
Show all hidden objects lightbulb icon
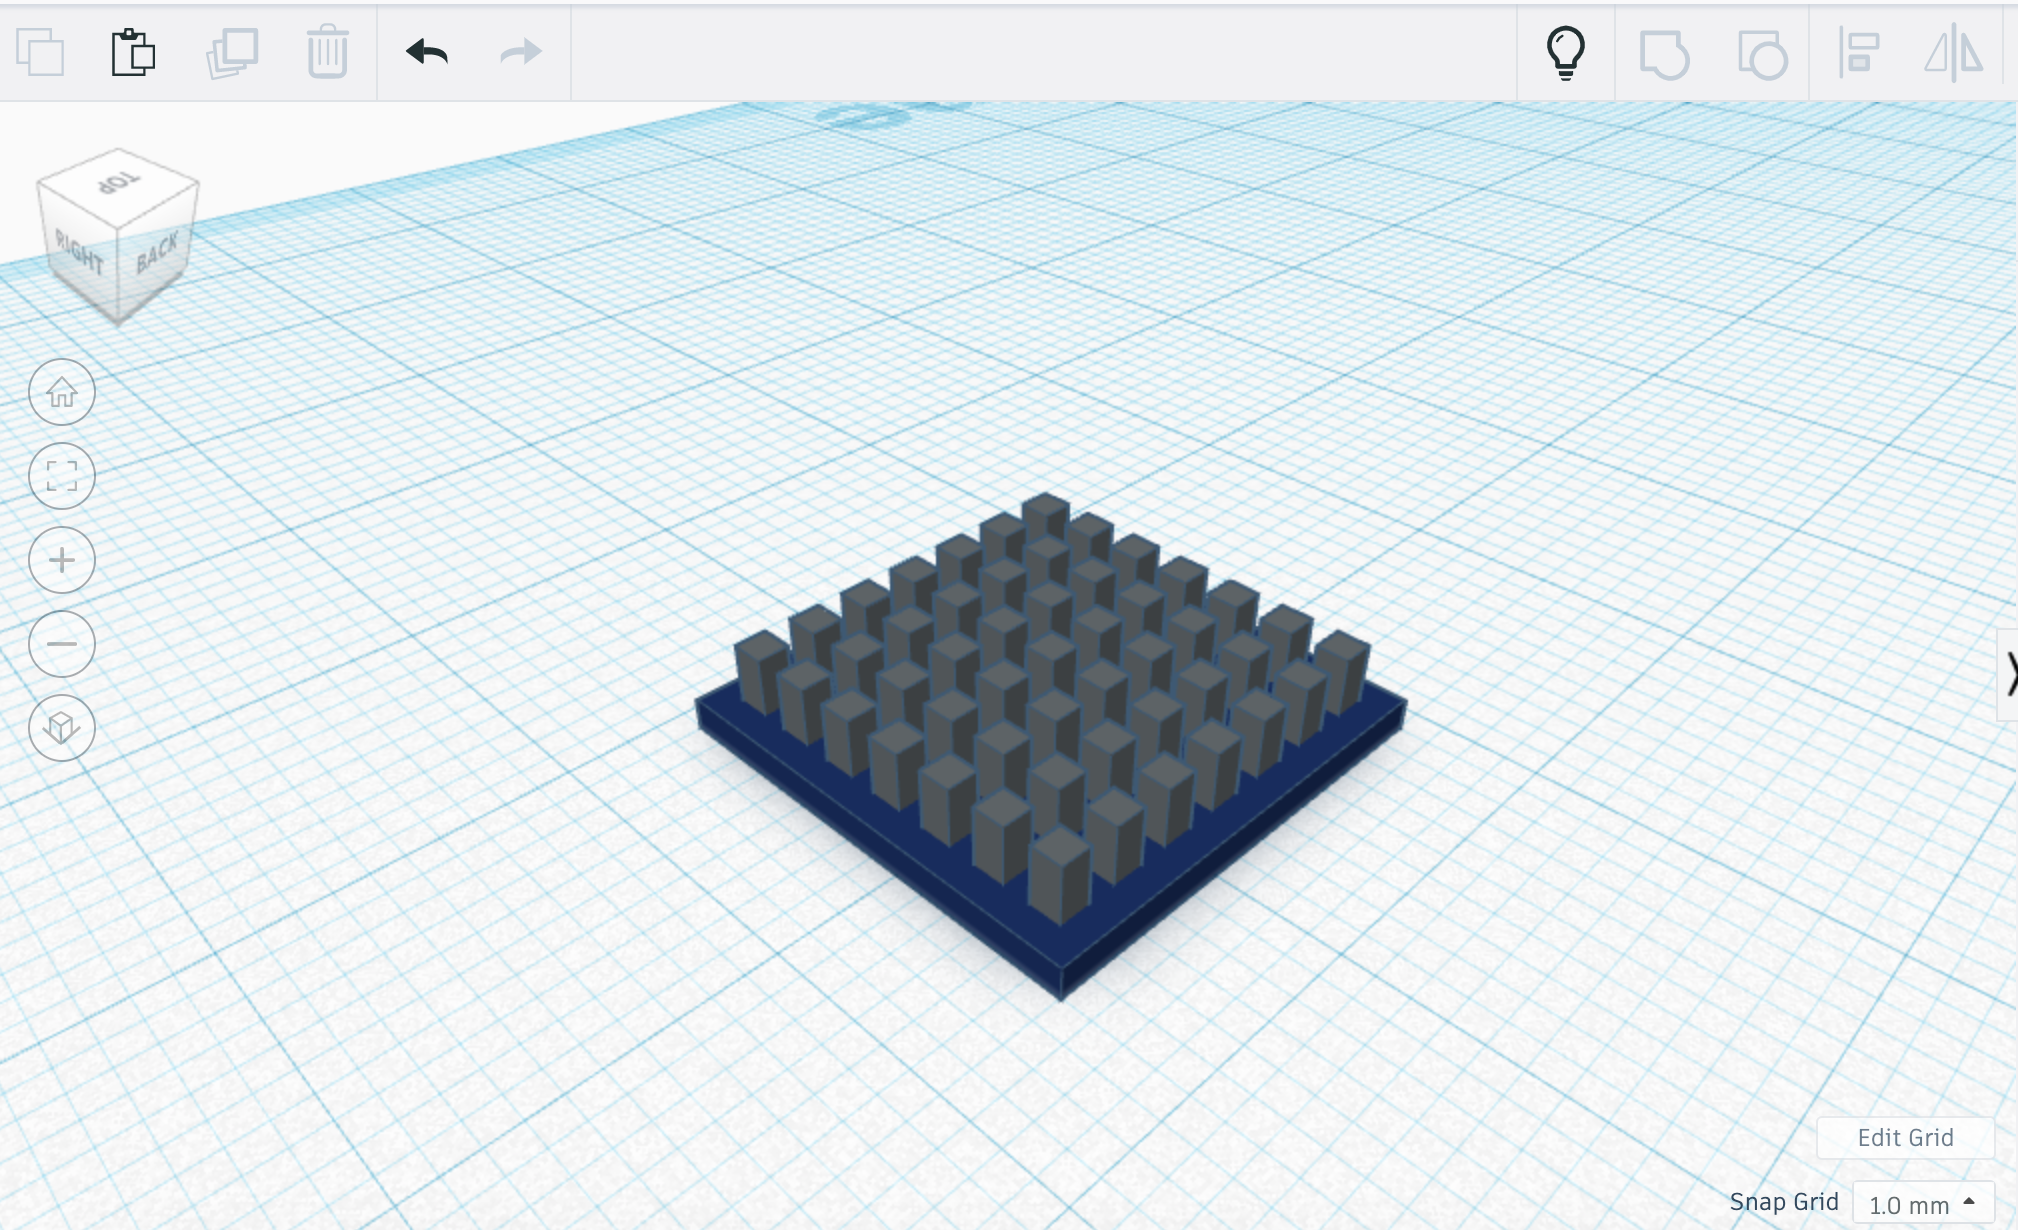[1566, 52]
